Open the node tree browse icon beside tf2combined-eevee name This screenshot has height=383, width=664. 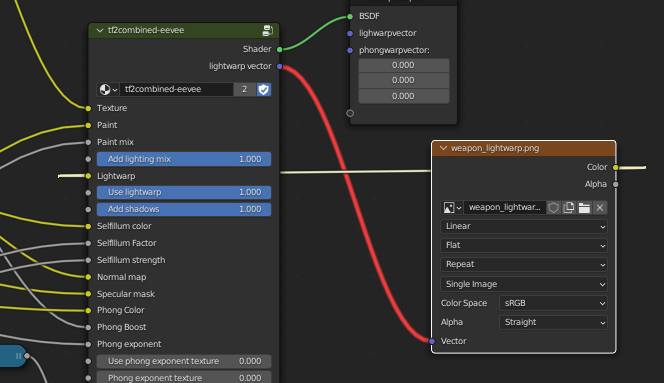(108, 89)
